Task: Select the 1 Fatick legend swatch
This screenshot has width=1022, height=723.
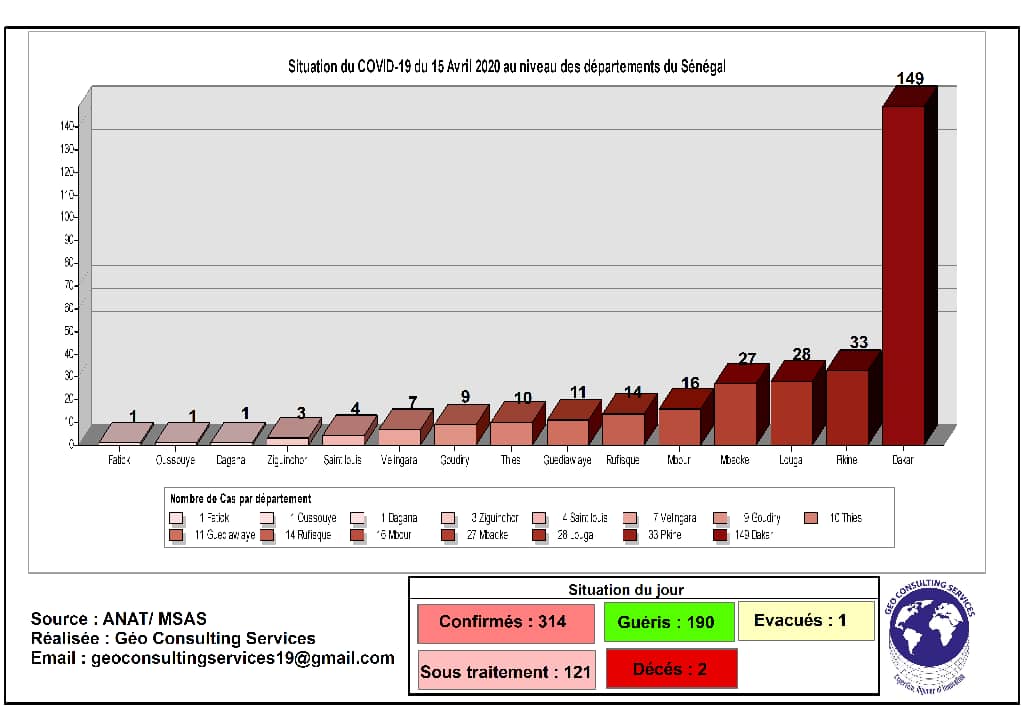Action: click(x=176, y=518)
